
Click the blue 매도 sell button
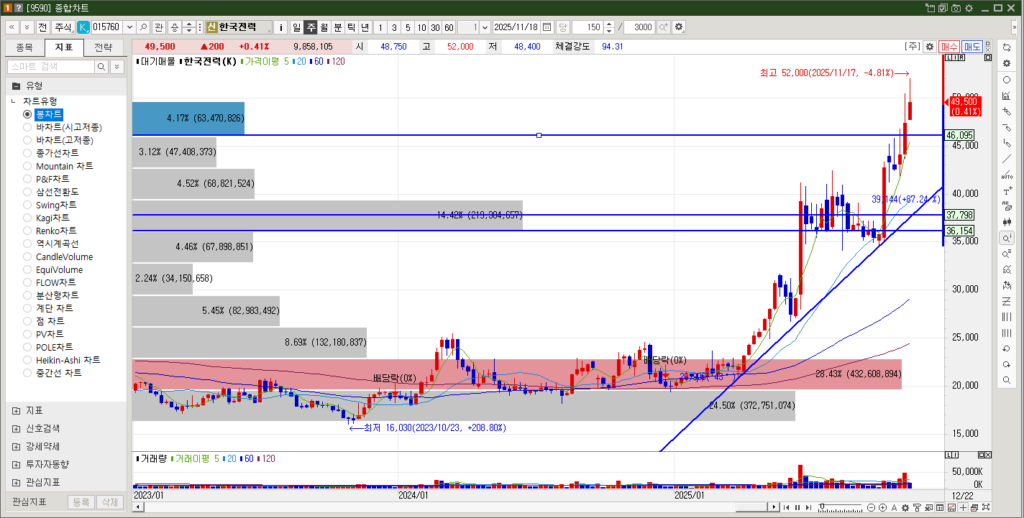tap(972, 46)
